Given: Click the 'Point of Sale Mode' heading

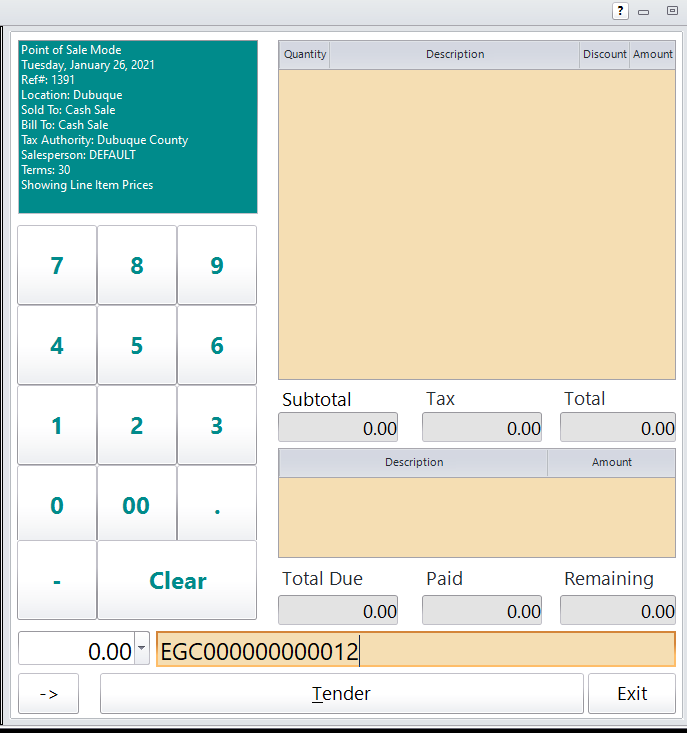Looking at the screenshot, I should tap(71, 50).
